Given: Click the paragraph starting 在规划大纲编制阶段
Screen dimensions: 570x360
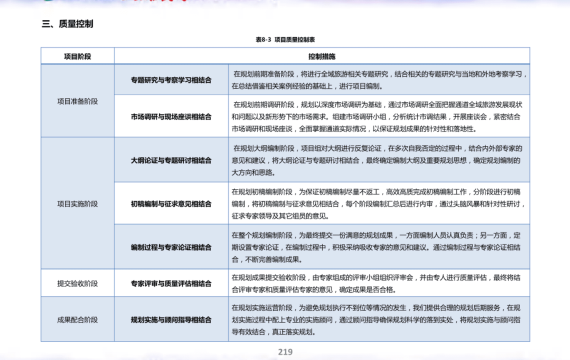Looking at the screenshot, I should 377,160.
